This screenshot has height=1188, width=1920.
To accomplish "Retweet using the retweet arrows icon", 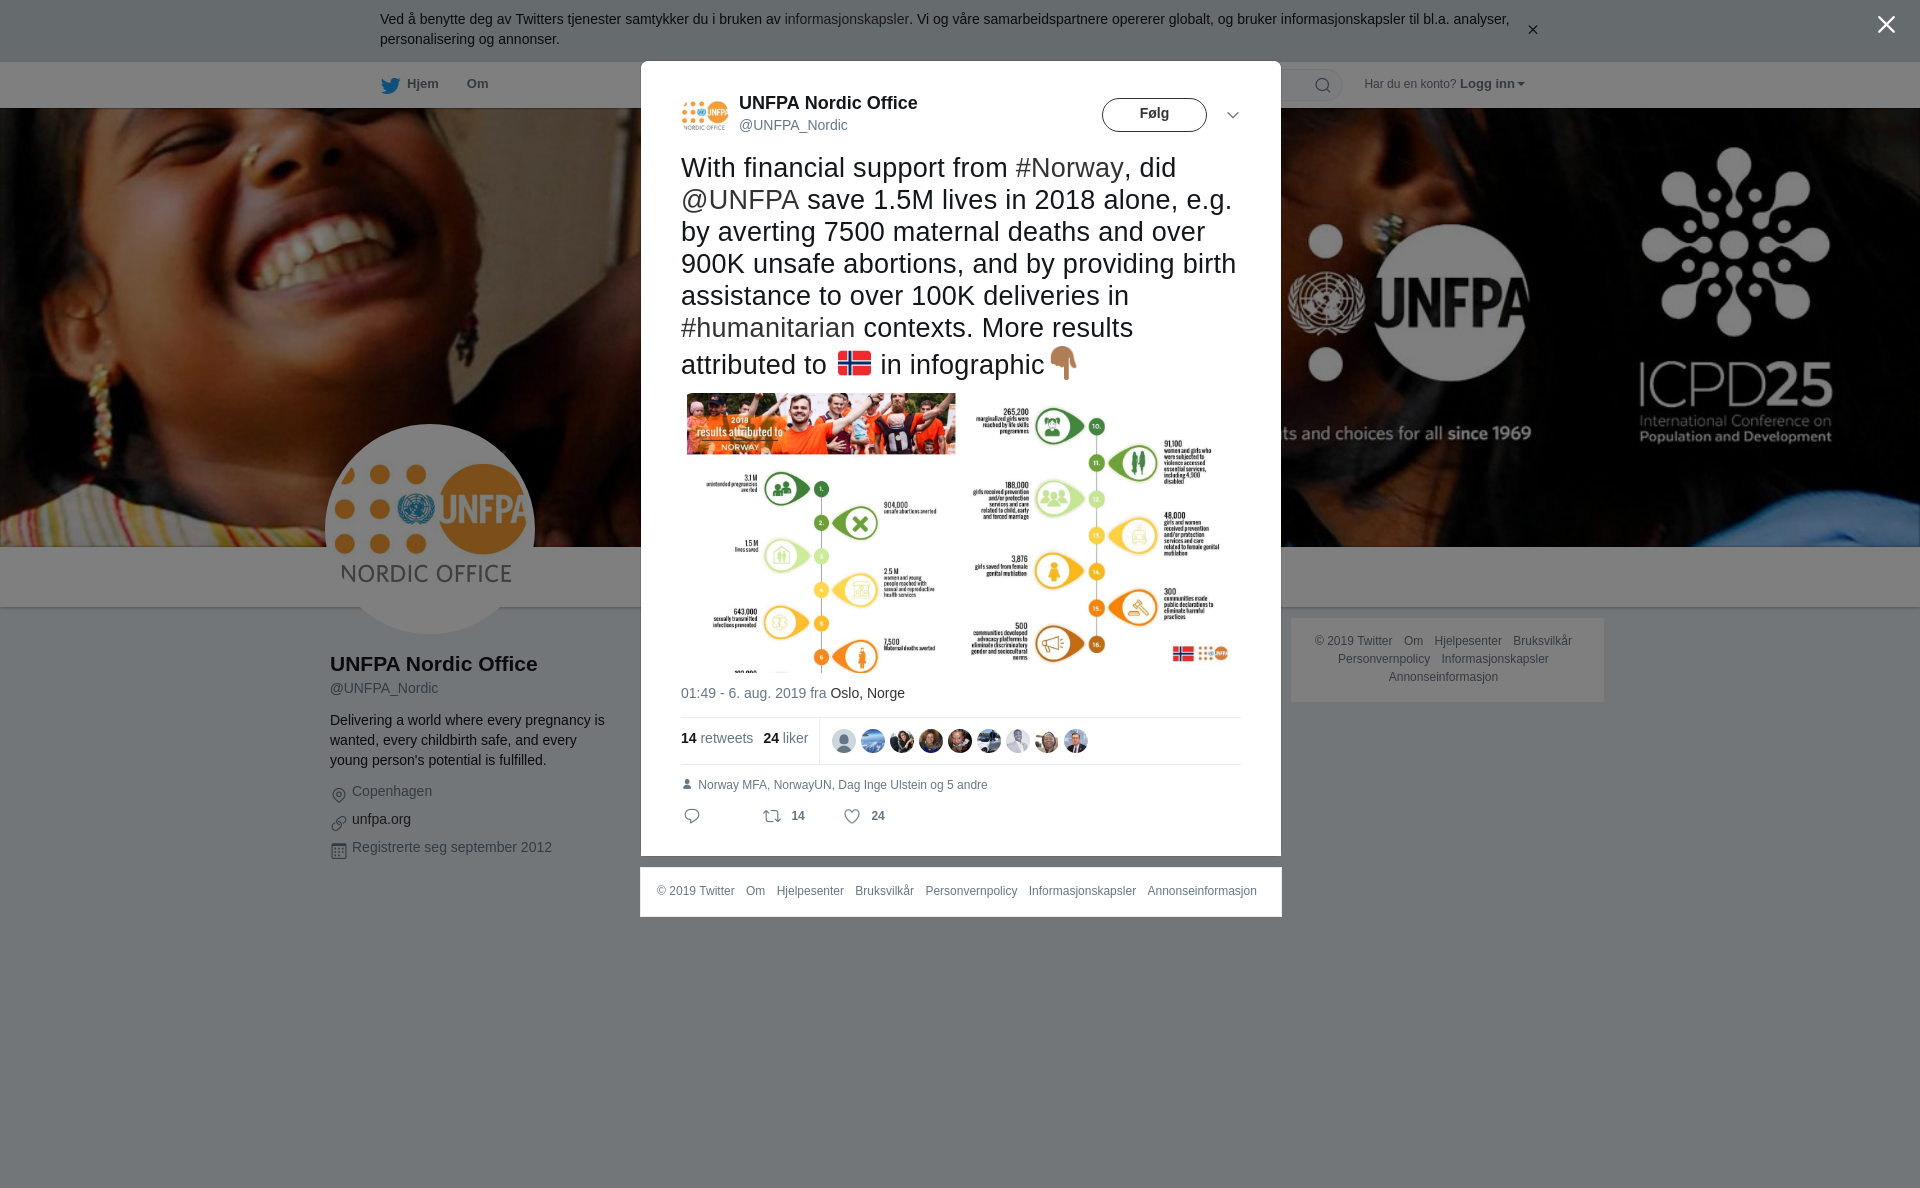I will tap(772, 817).
